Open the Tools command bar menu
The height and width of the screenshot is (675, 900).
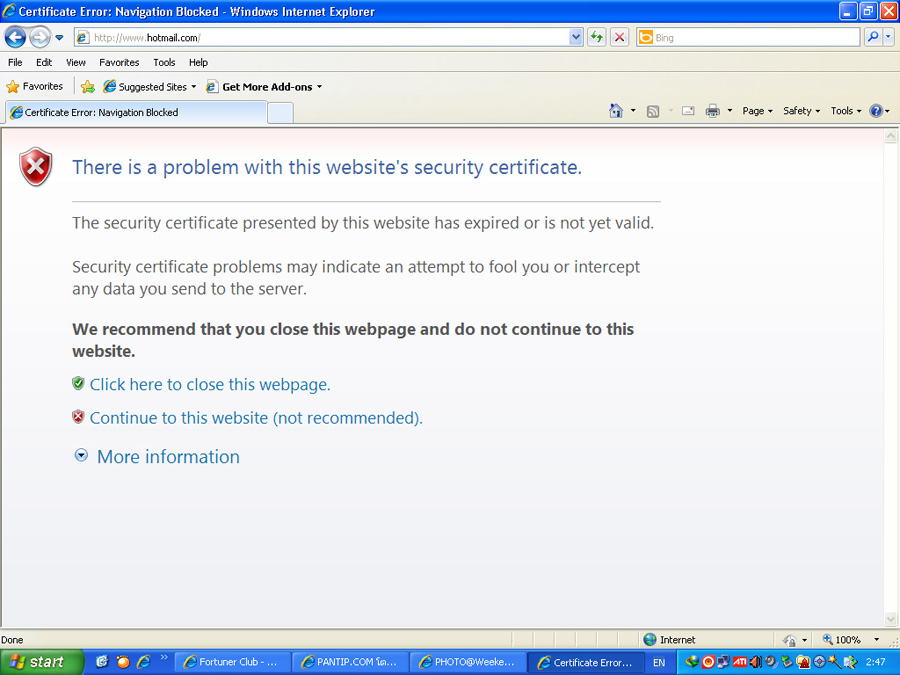click(x=845, y=111)
